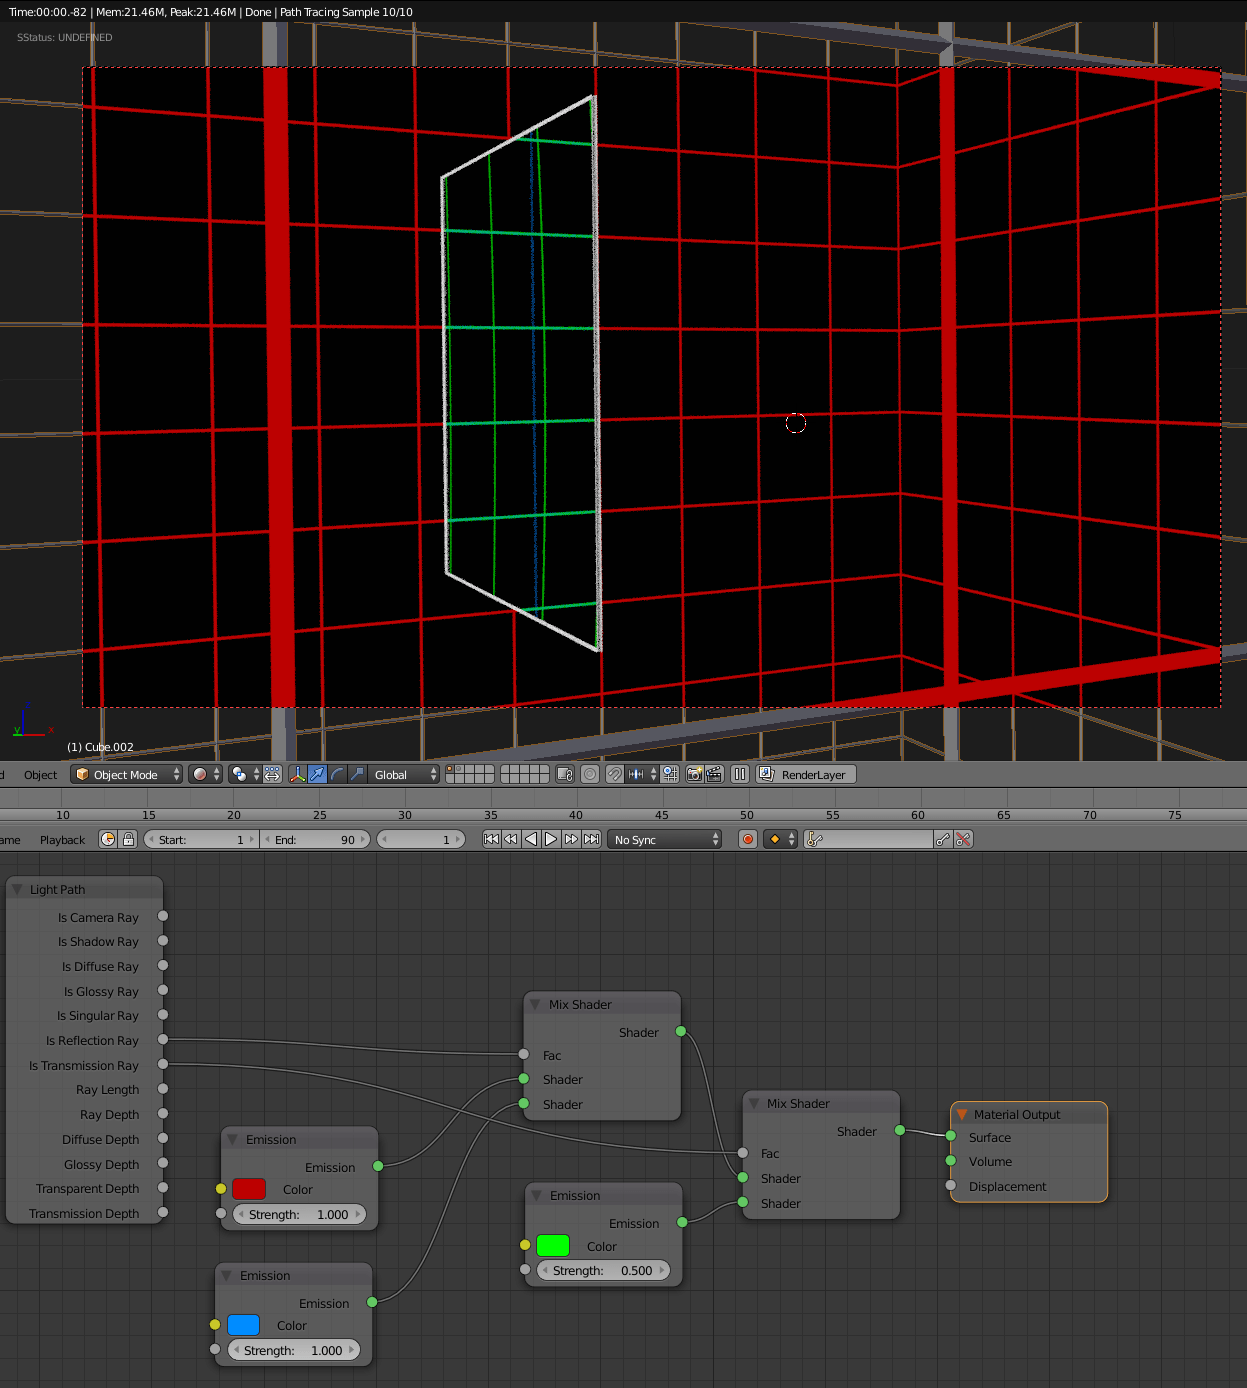Click the animation render clapboard icon
The width and height of the screenshot is (1247, 1388).
[713, 774]
